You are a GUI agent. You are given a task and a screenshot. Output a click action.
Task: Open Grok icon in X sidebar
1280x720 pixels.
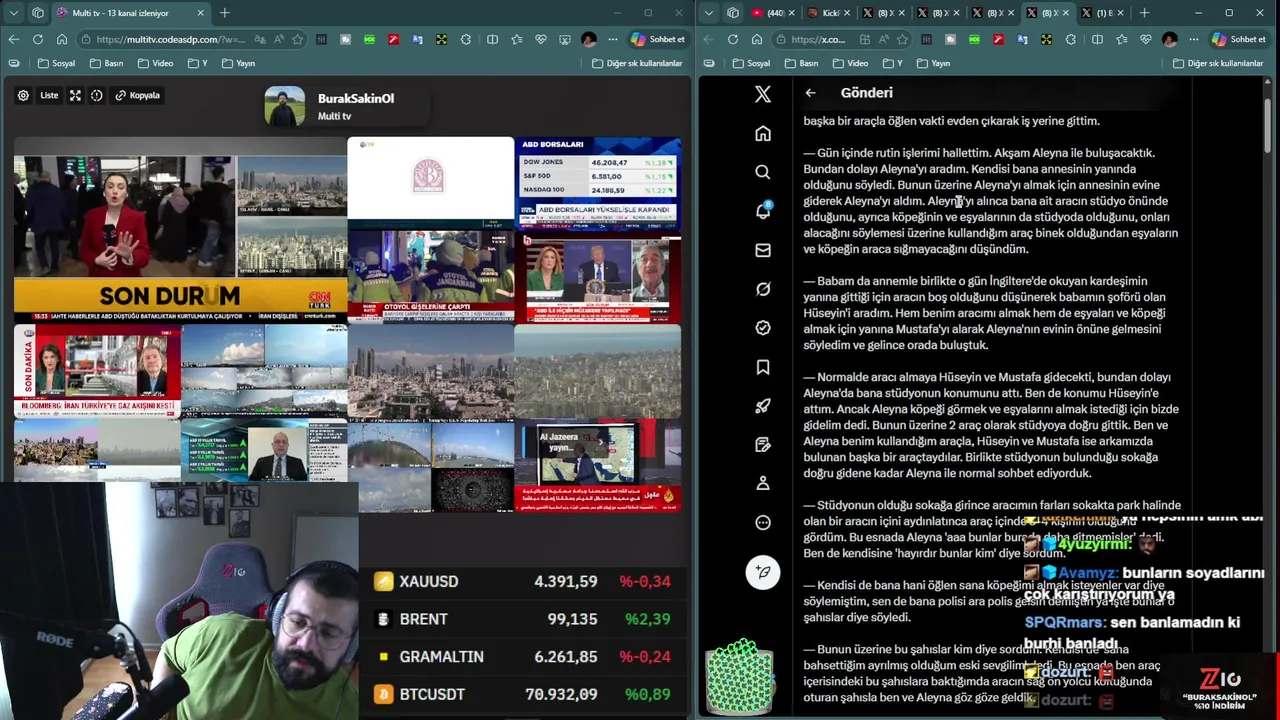763,289
